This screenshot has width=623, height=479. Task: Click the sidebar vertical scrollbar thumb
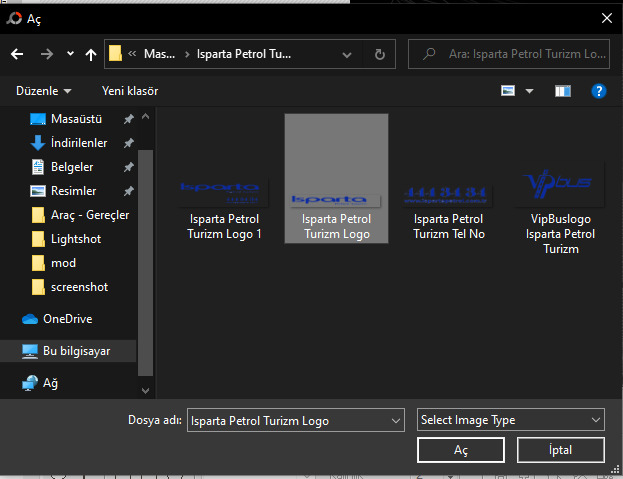pyautogui.click(x=145, y=263)
